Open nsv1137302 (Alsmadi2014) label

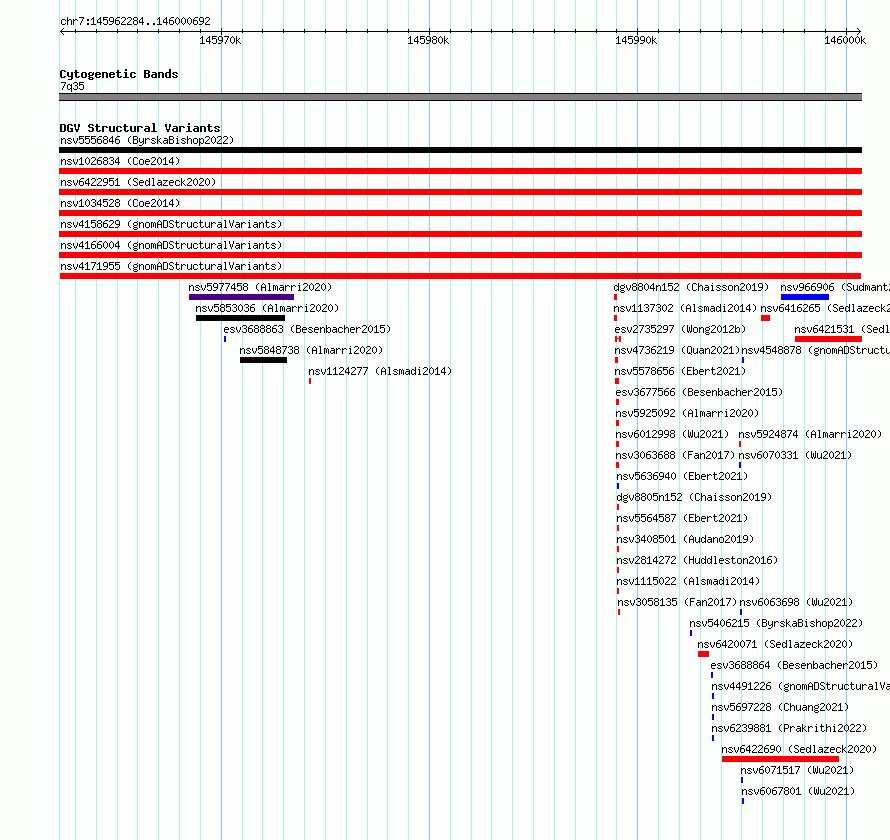pos(685,308)
